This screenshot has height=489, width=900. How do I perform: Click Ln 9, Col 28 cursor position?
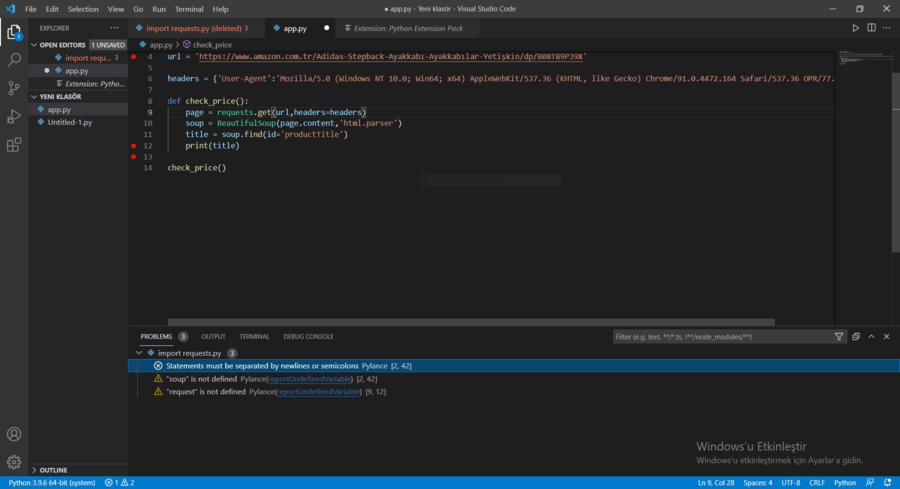tap(716, 483)
